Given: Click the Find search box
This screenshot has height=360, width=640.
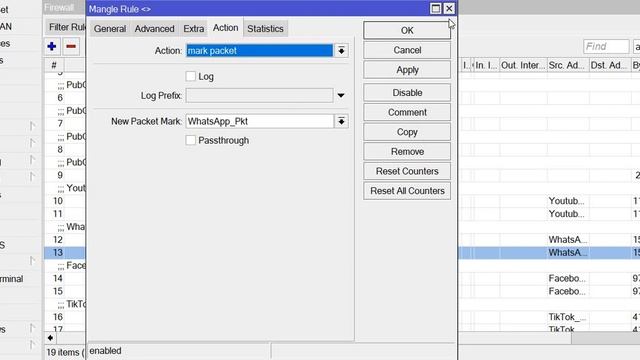Looking at the screenshot, I should tap(606, 47).
